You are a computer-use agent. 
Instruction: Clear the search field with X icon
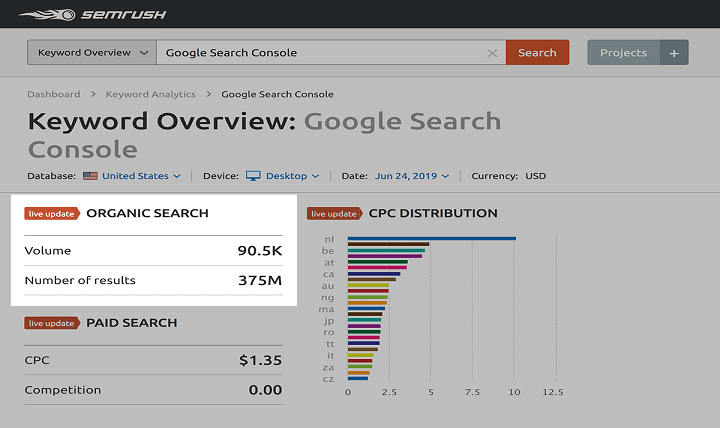pos(491,53)
